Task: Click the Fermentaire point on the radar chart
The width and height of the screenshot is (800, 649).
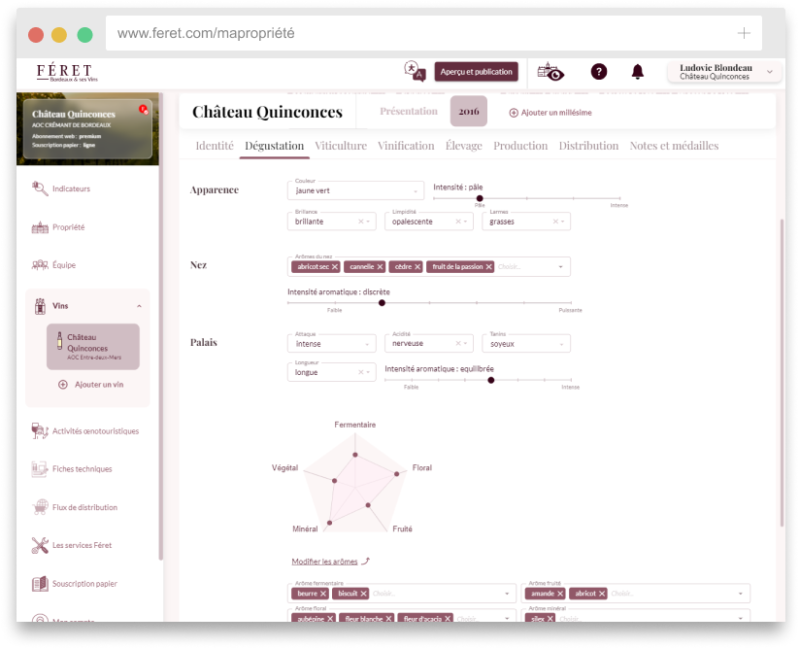Action: pyautogui.click(x=355, y=455)
